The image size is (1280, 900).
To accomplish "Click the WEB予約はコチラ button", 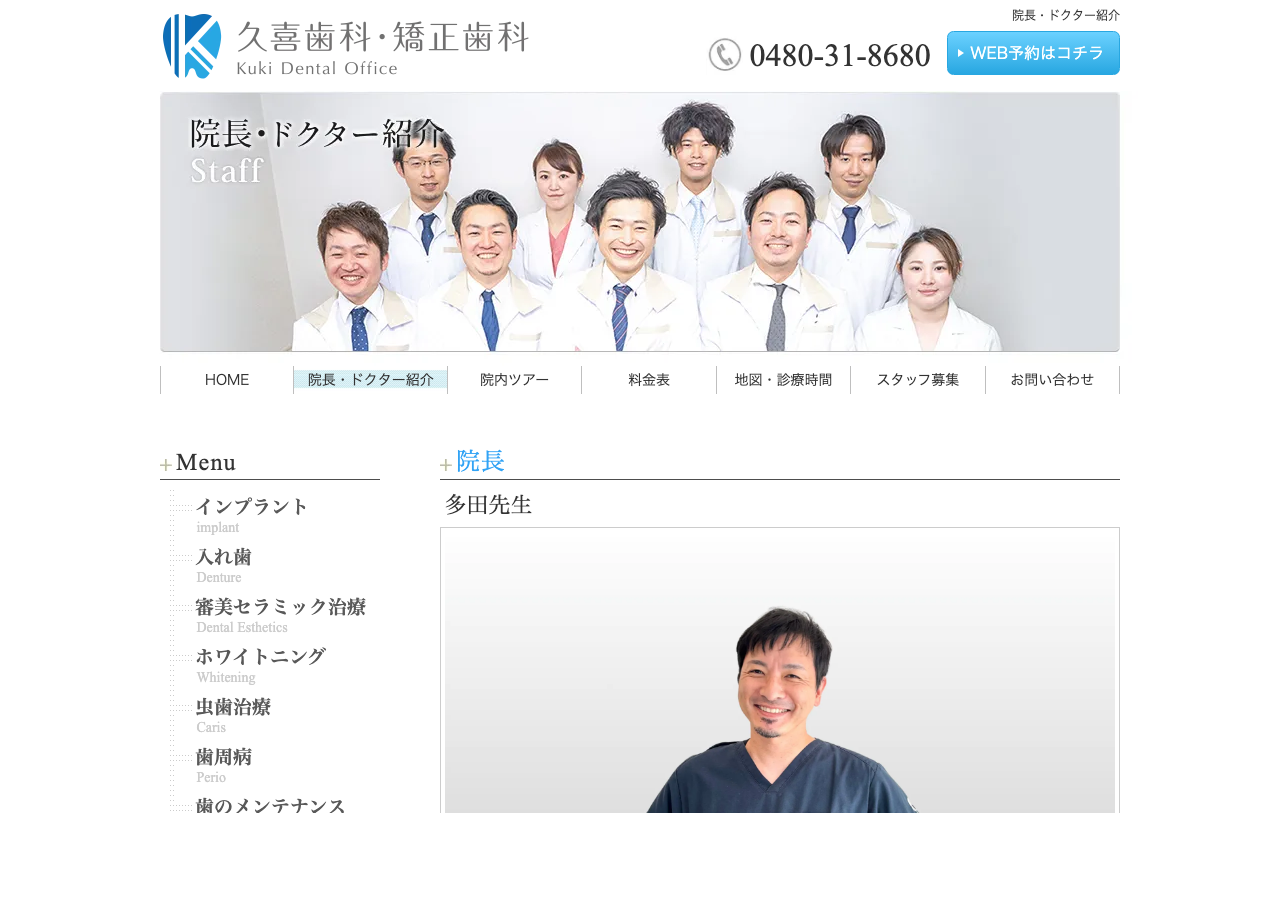I will 1033,53.
